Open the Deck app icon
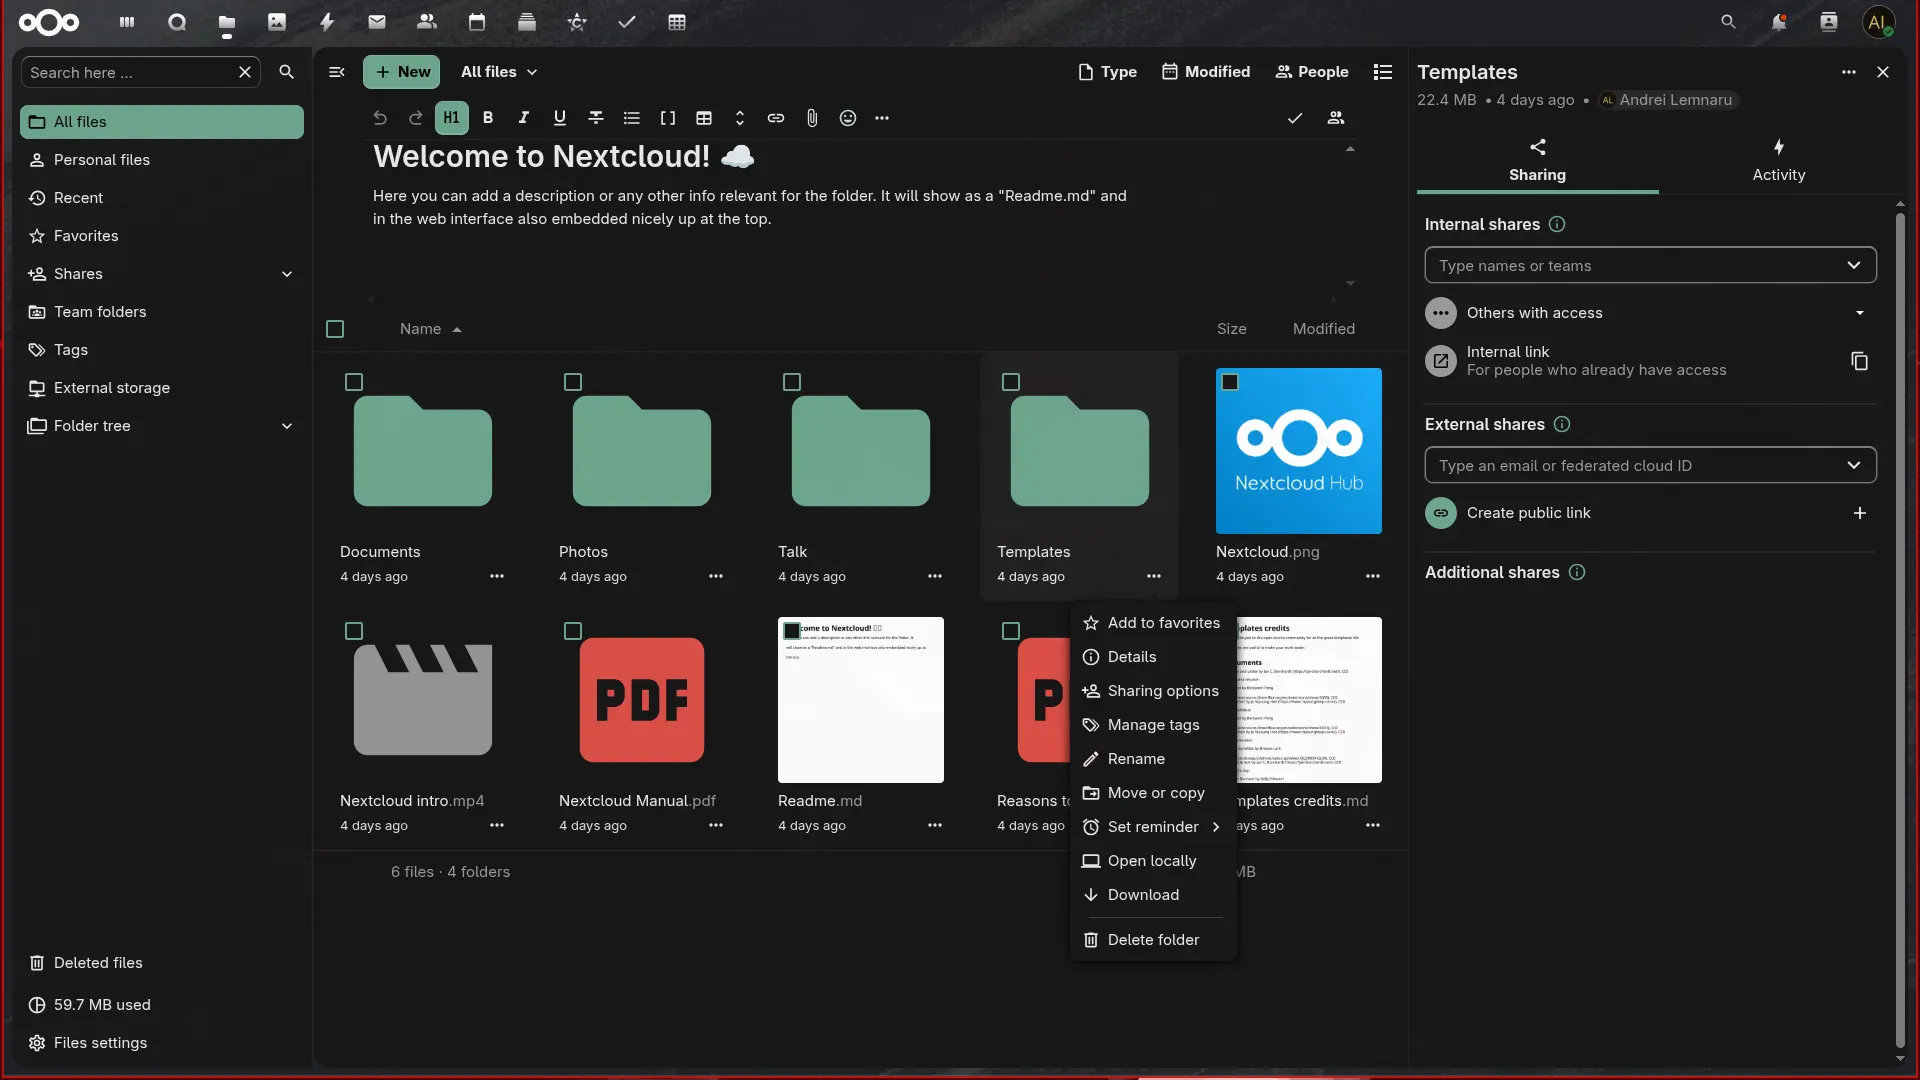 click(527, 22)
